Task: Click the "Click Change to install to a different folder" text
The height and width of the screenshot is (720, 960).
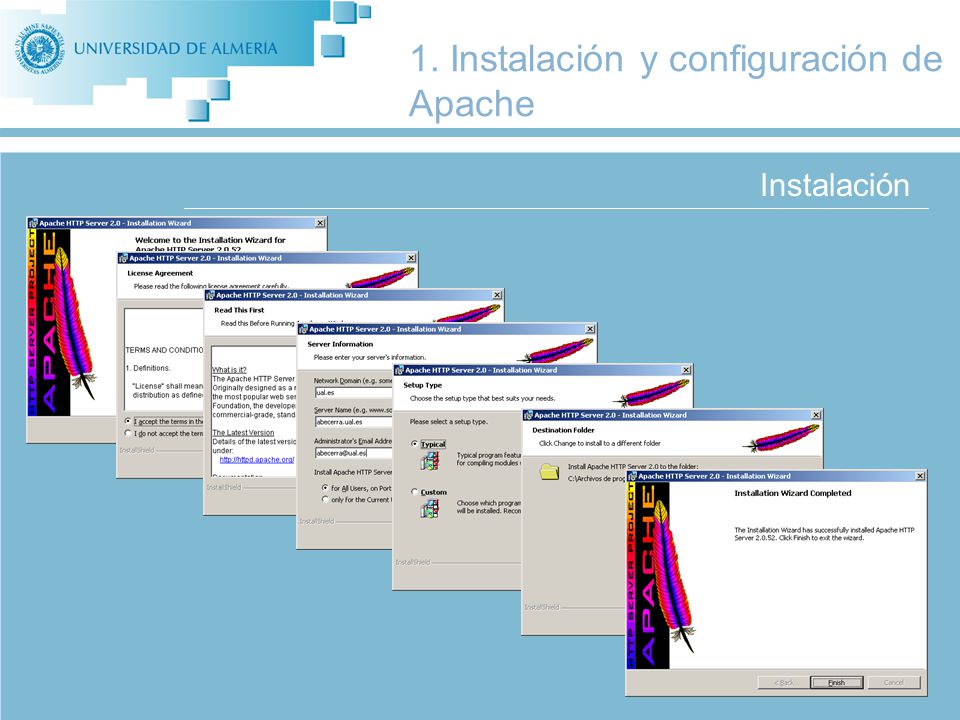Action: click(x=600, y=443)
